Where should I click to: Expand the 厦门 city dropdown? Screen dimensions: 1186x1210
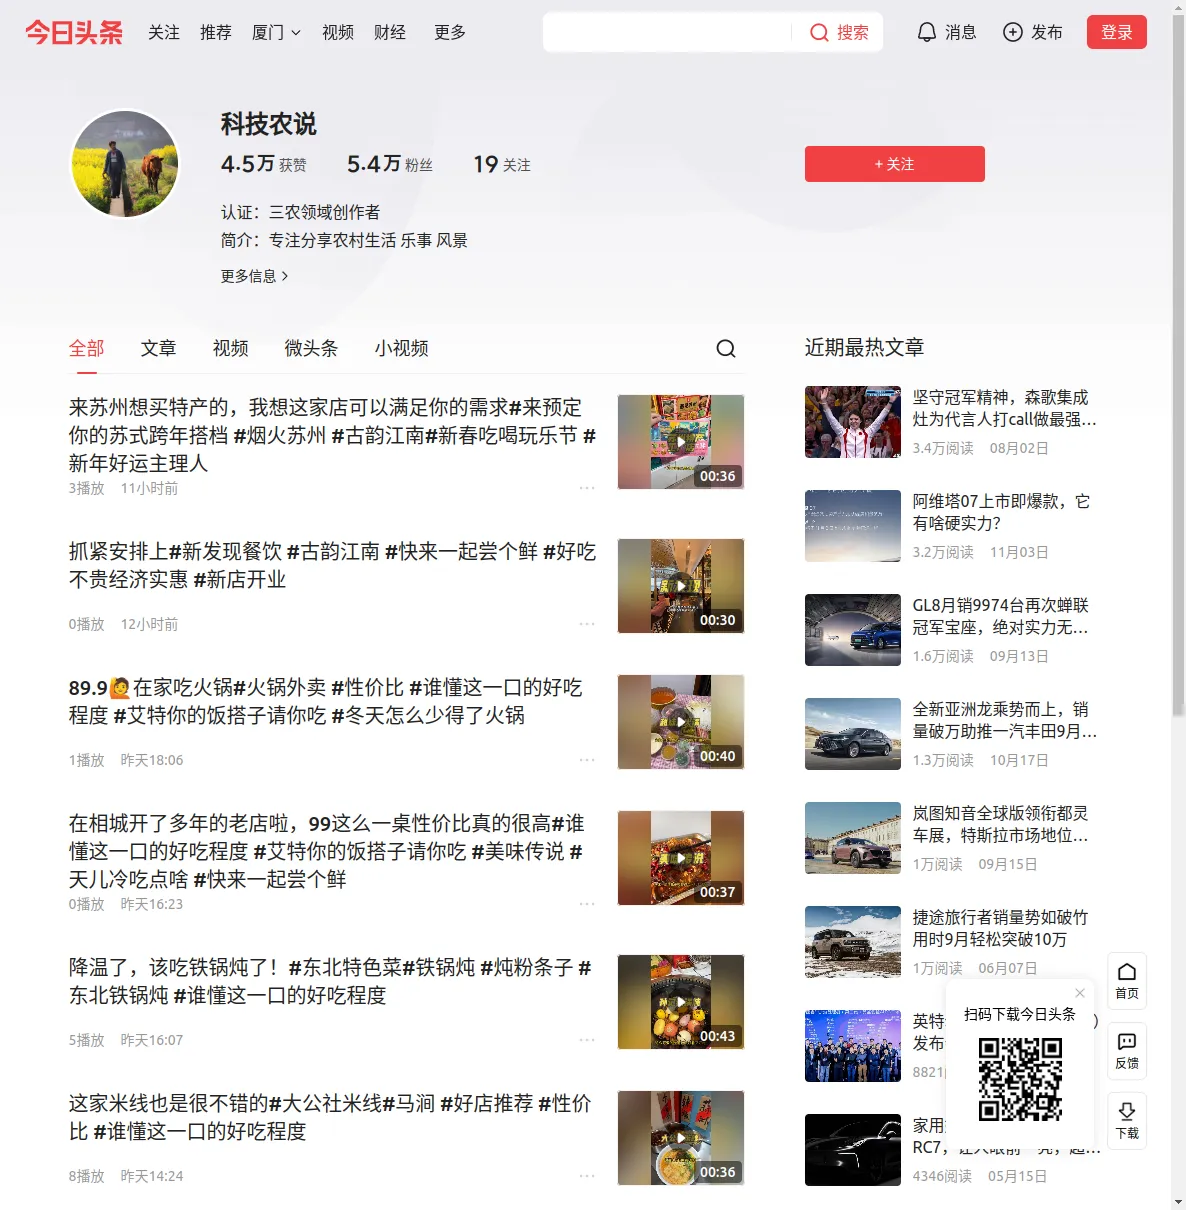coord(276,33)
